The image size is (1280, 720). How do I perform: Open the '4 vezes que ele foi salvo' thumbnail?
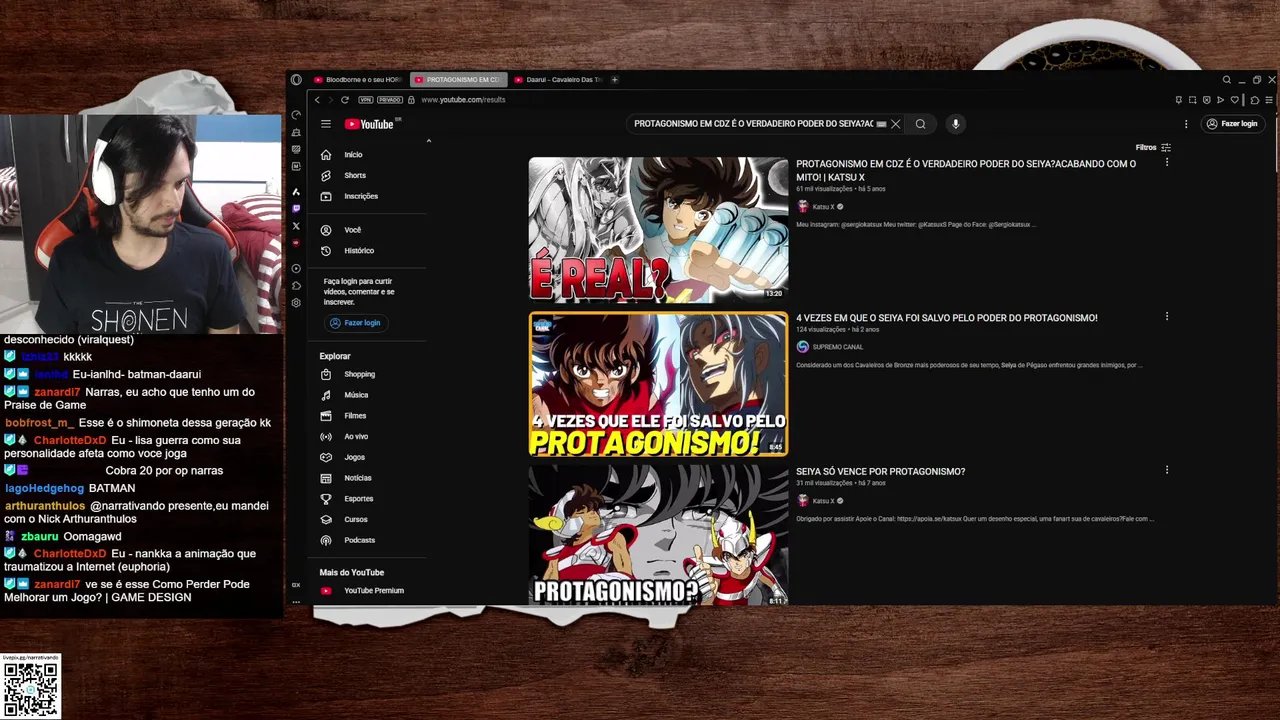[x=658, y=384]
